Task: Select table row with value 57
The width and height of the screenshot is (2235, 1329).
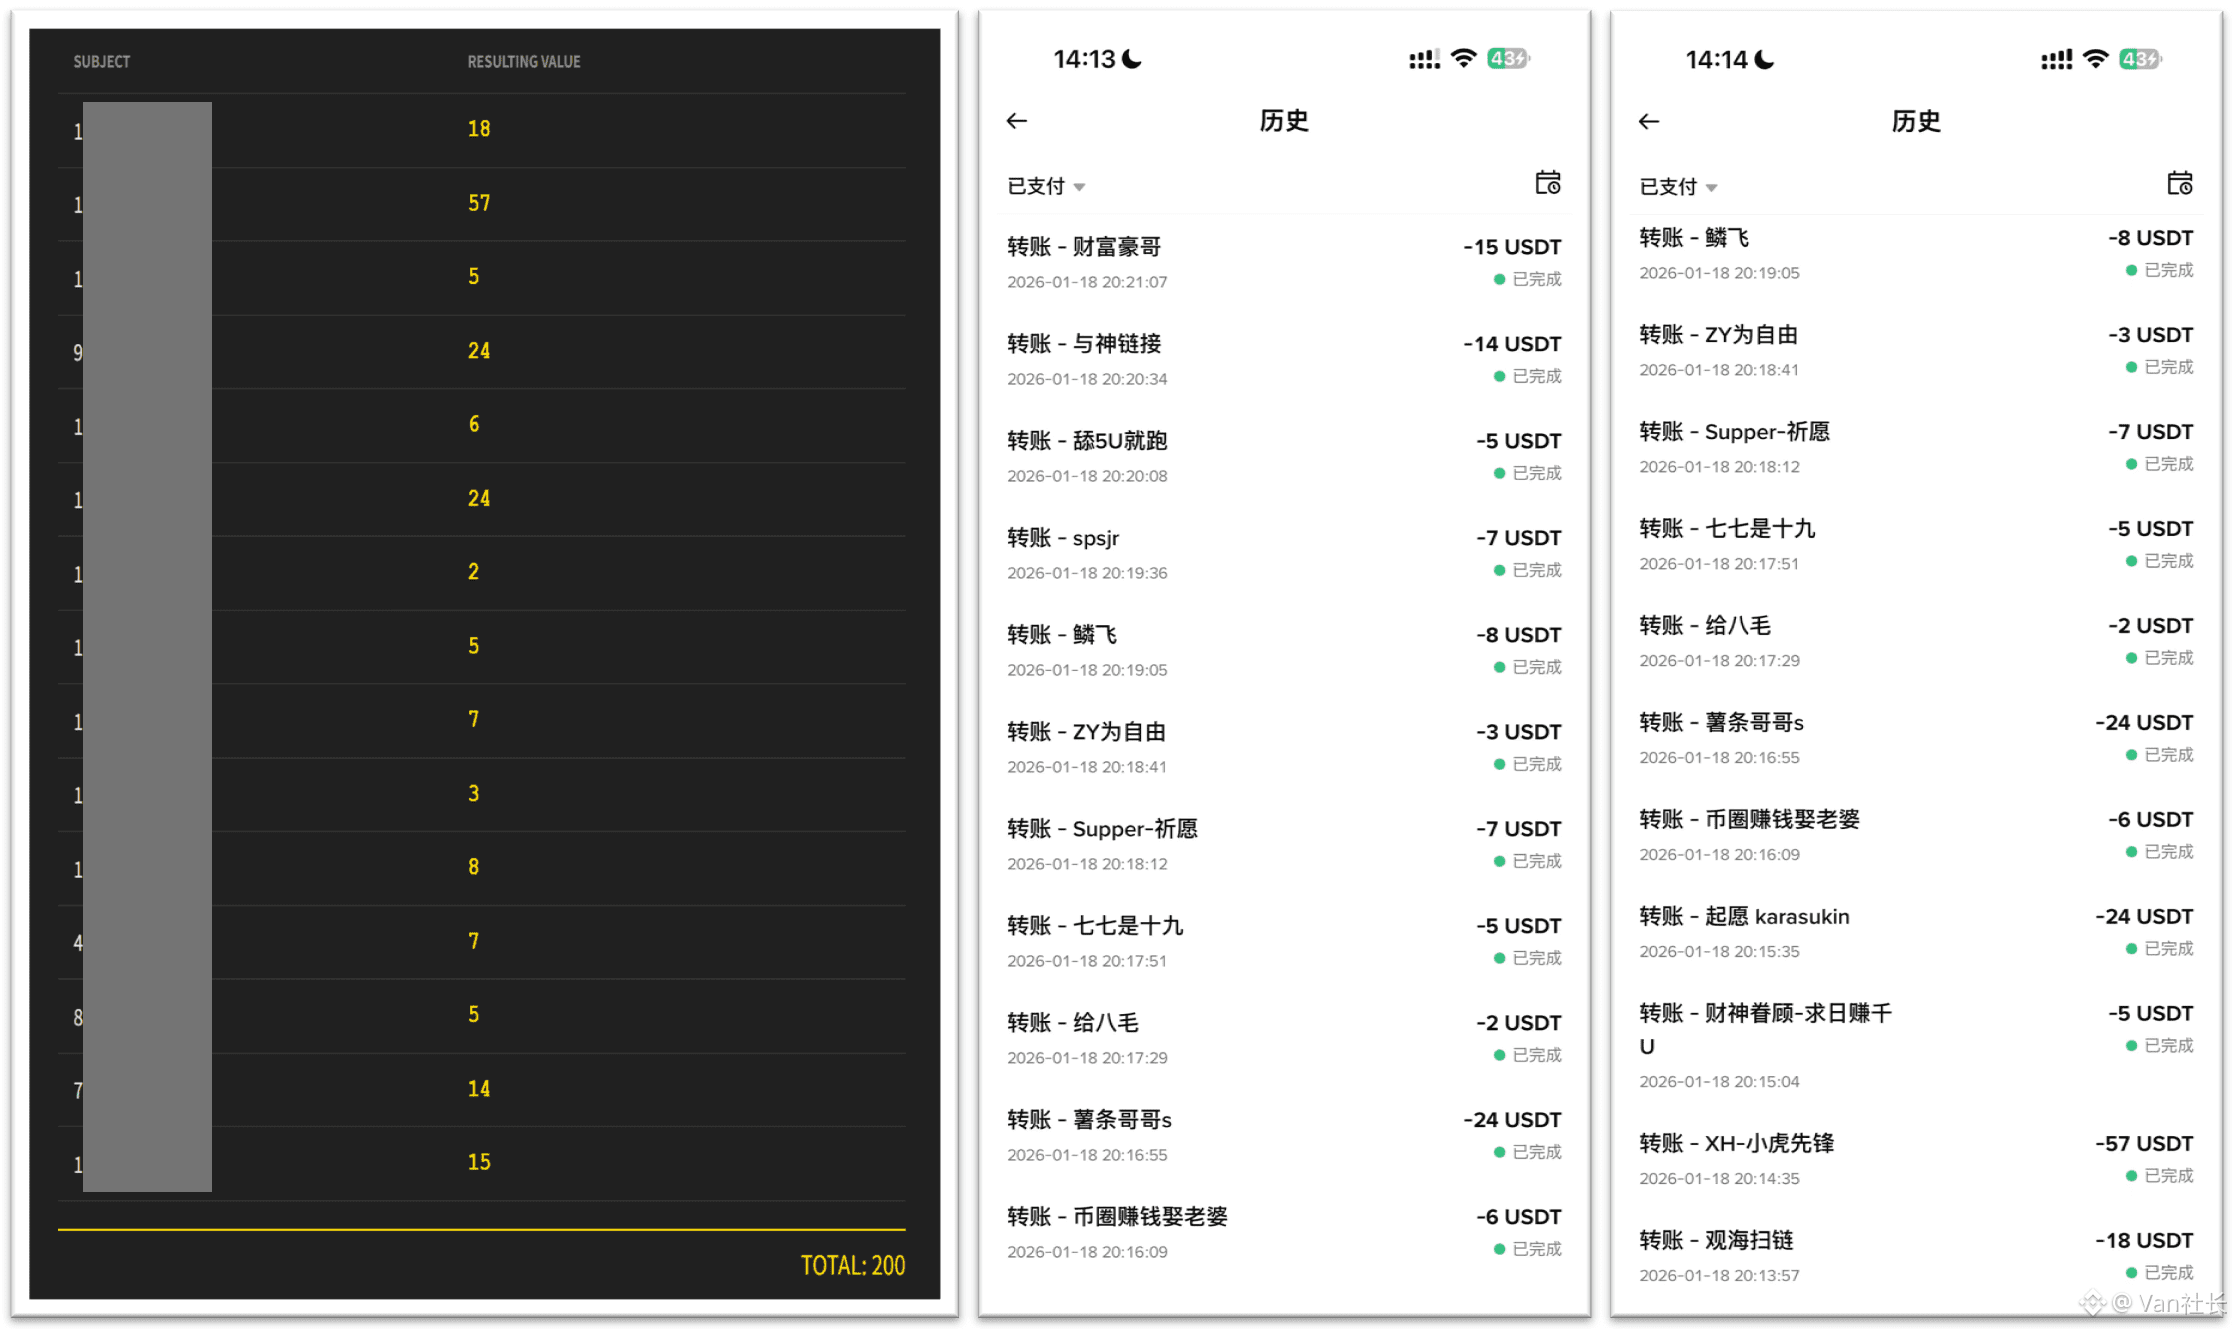Action: point(480,204)
